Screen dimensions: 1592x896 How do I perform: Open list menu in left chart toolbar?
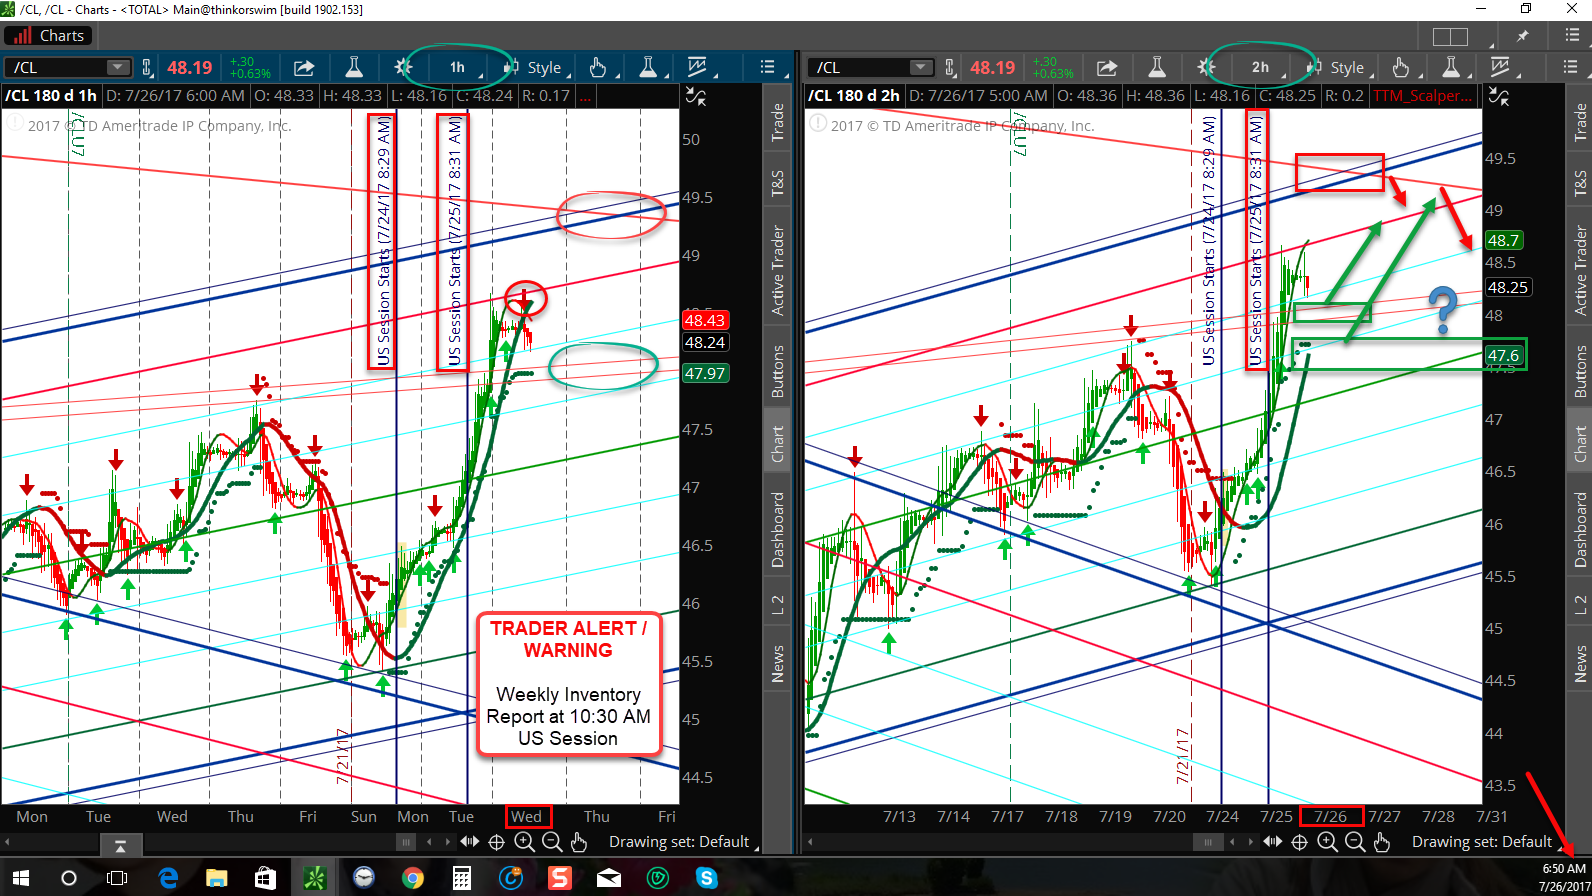tap(768, 68)
